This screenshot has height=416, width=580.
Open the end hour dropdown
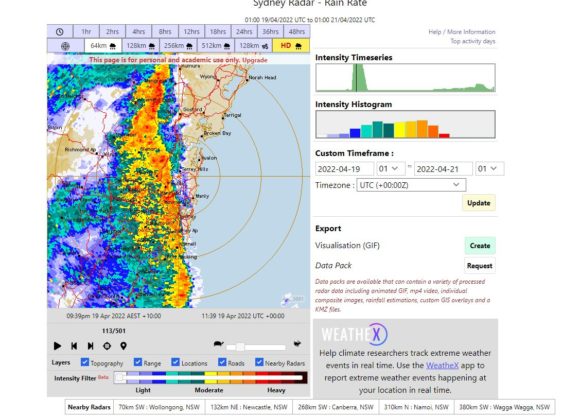click(x=489, y=169)
